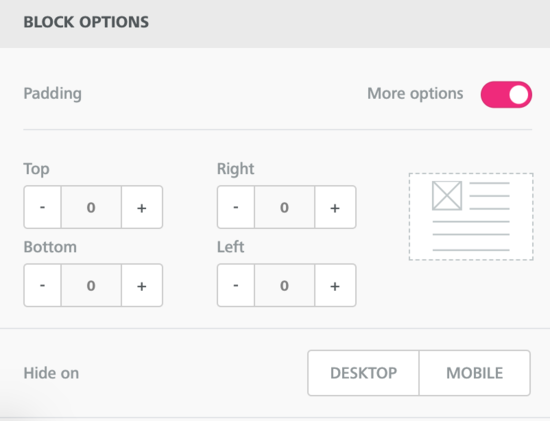Click image placeholder icon in layout preview
Image resolution: width=550 pixels, height=421 pixels.
[447, 195]
